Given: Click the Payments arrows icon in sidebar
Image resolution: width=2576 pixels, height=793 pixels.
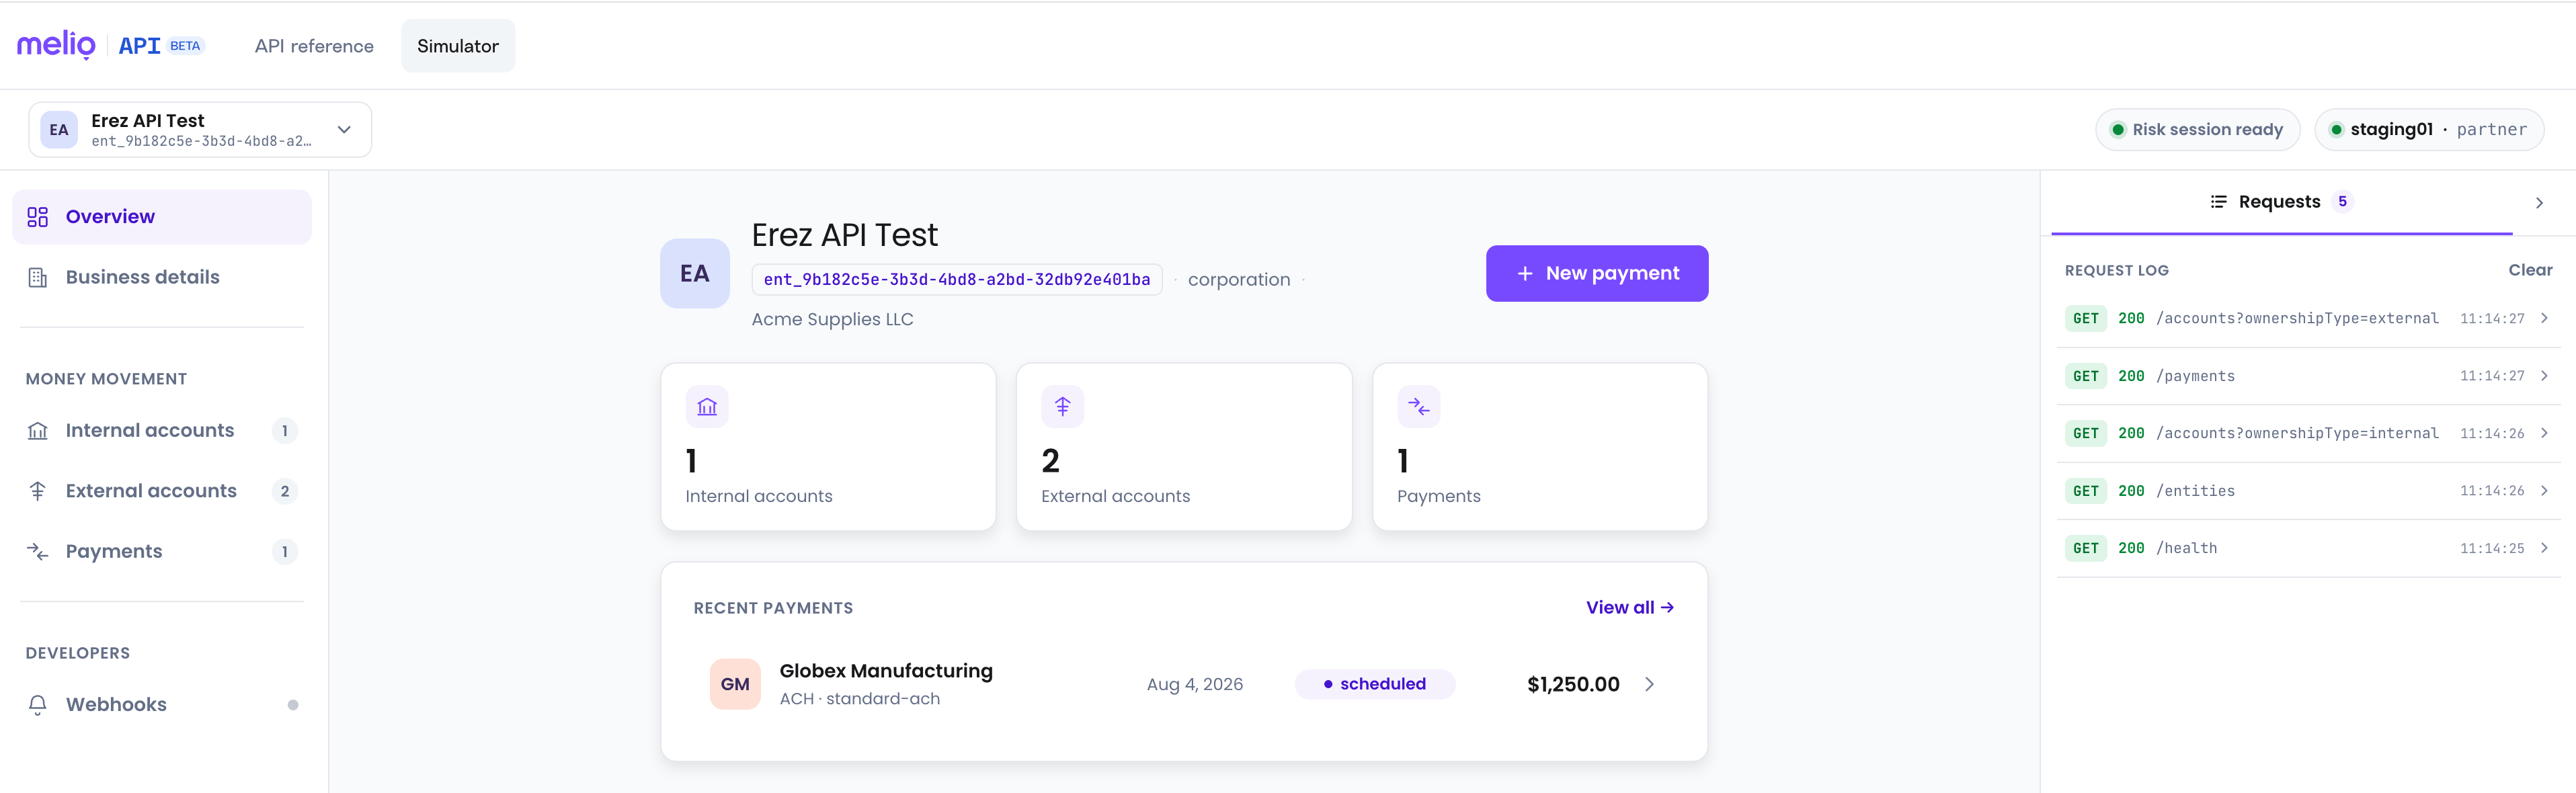Looking at the screenshot, I should [x=38, y=552].
